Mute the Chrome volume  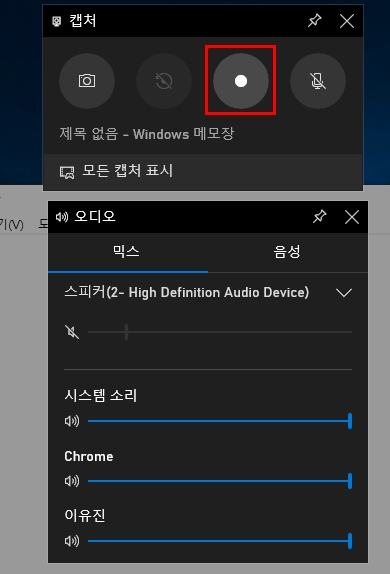[x=72, y=481]
